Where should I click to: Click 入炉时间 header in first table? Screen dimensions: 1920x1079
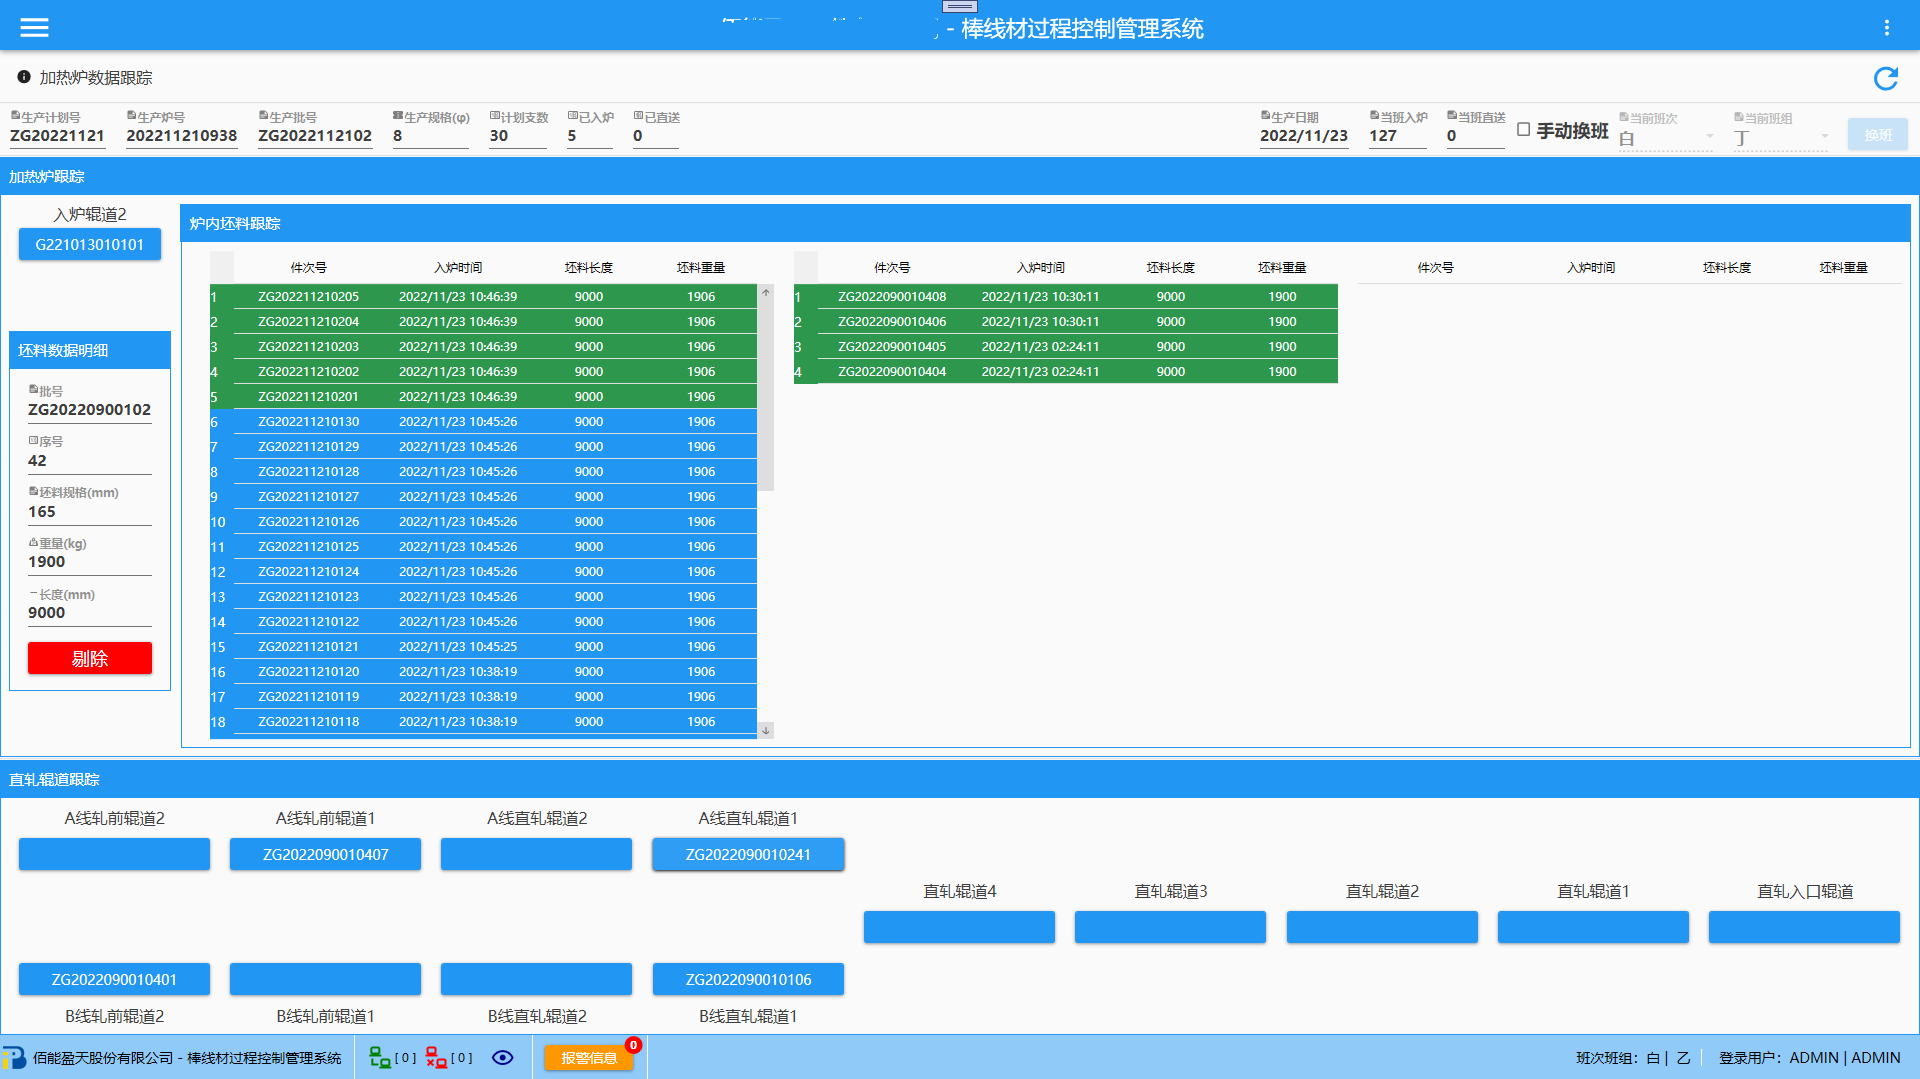[x=458, y=267]
